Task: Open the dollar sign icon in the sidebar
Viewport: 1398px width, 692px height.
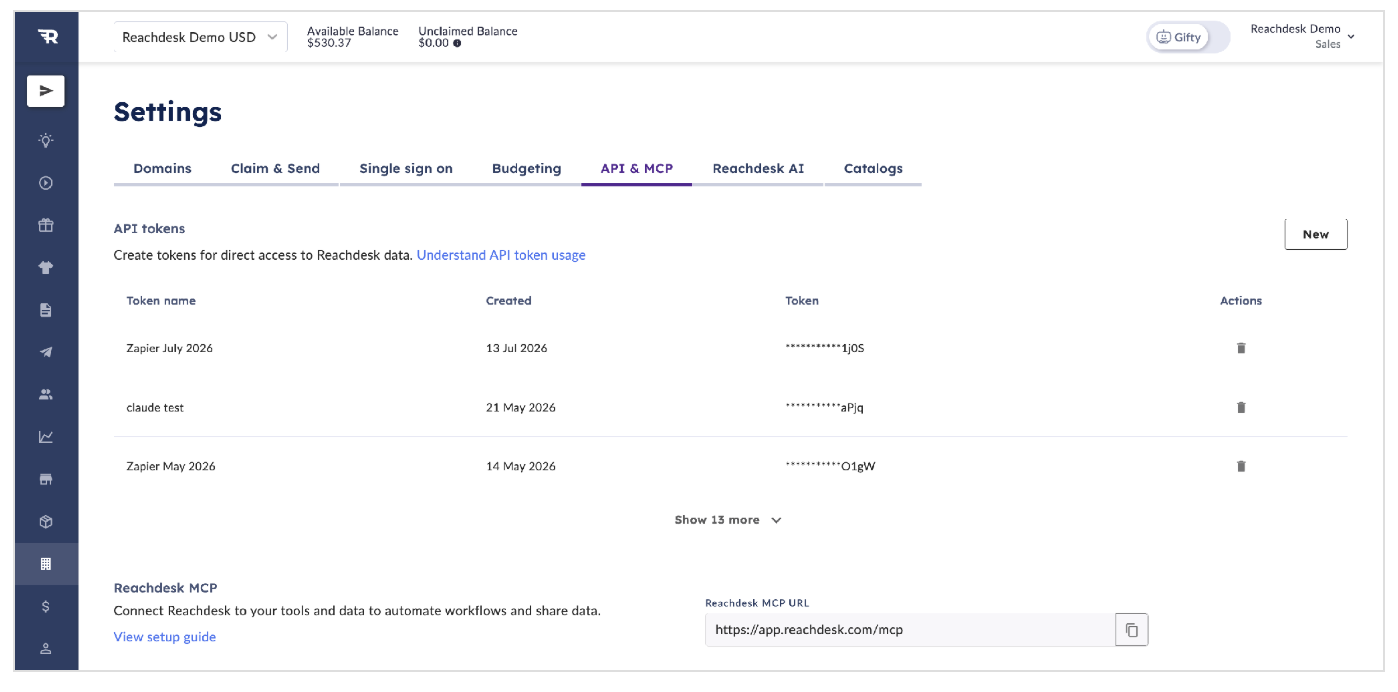Action: [x=46, y=606]
